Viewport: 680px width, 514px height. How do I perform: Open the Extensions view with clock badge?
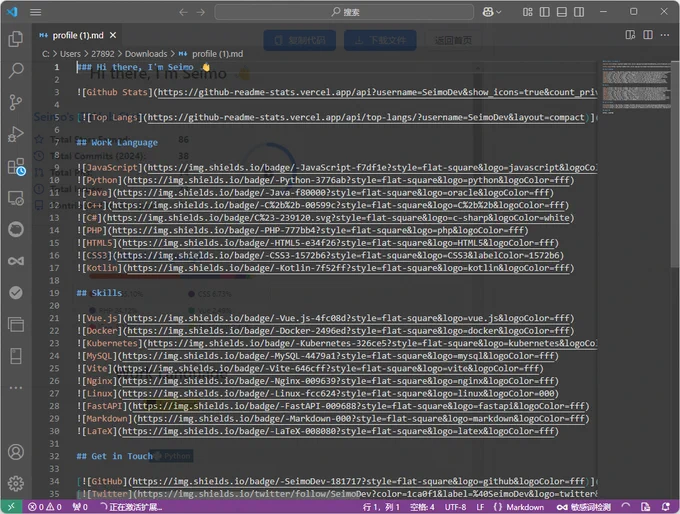click(x=16, y=166)
